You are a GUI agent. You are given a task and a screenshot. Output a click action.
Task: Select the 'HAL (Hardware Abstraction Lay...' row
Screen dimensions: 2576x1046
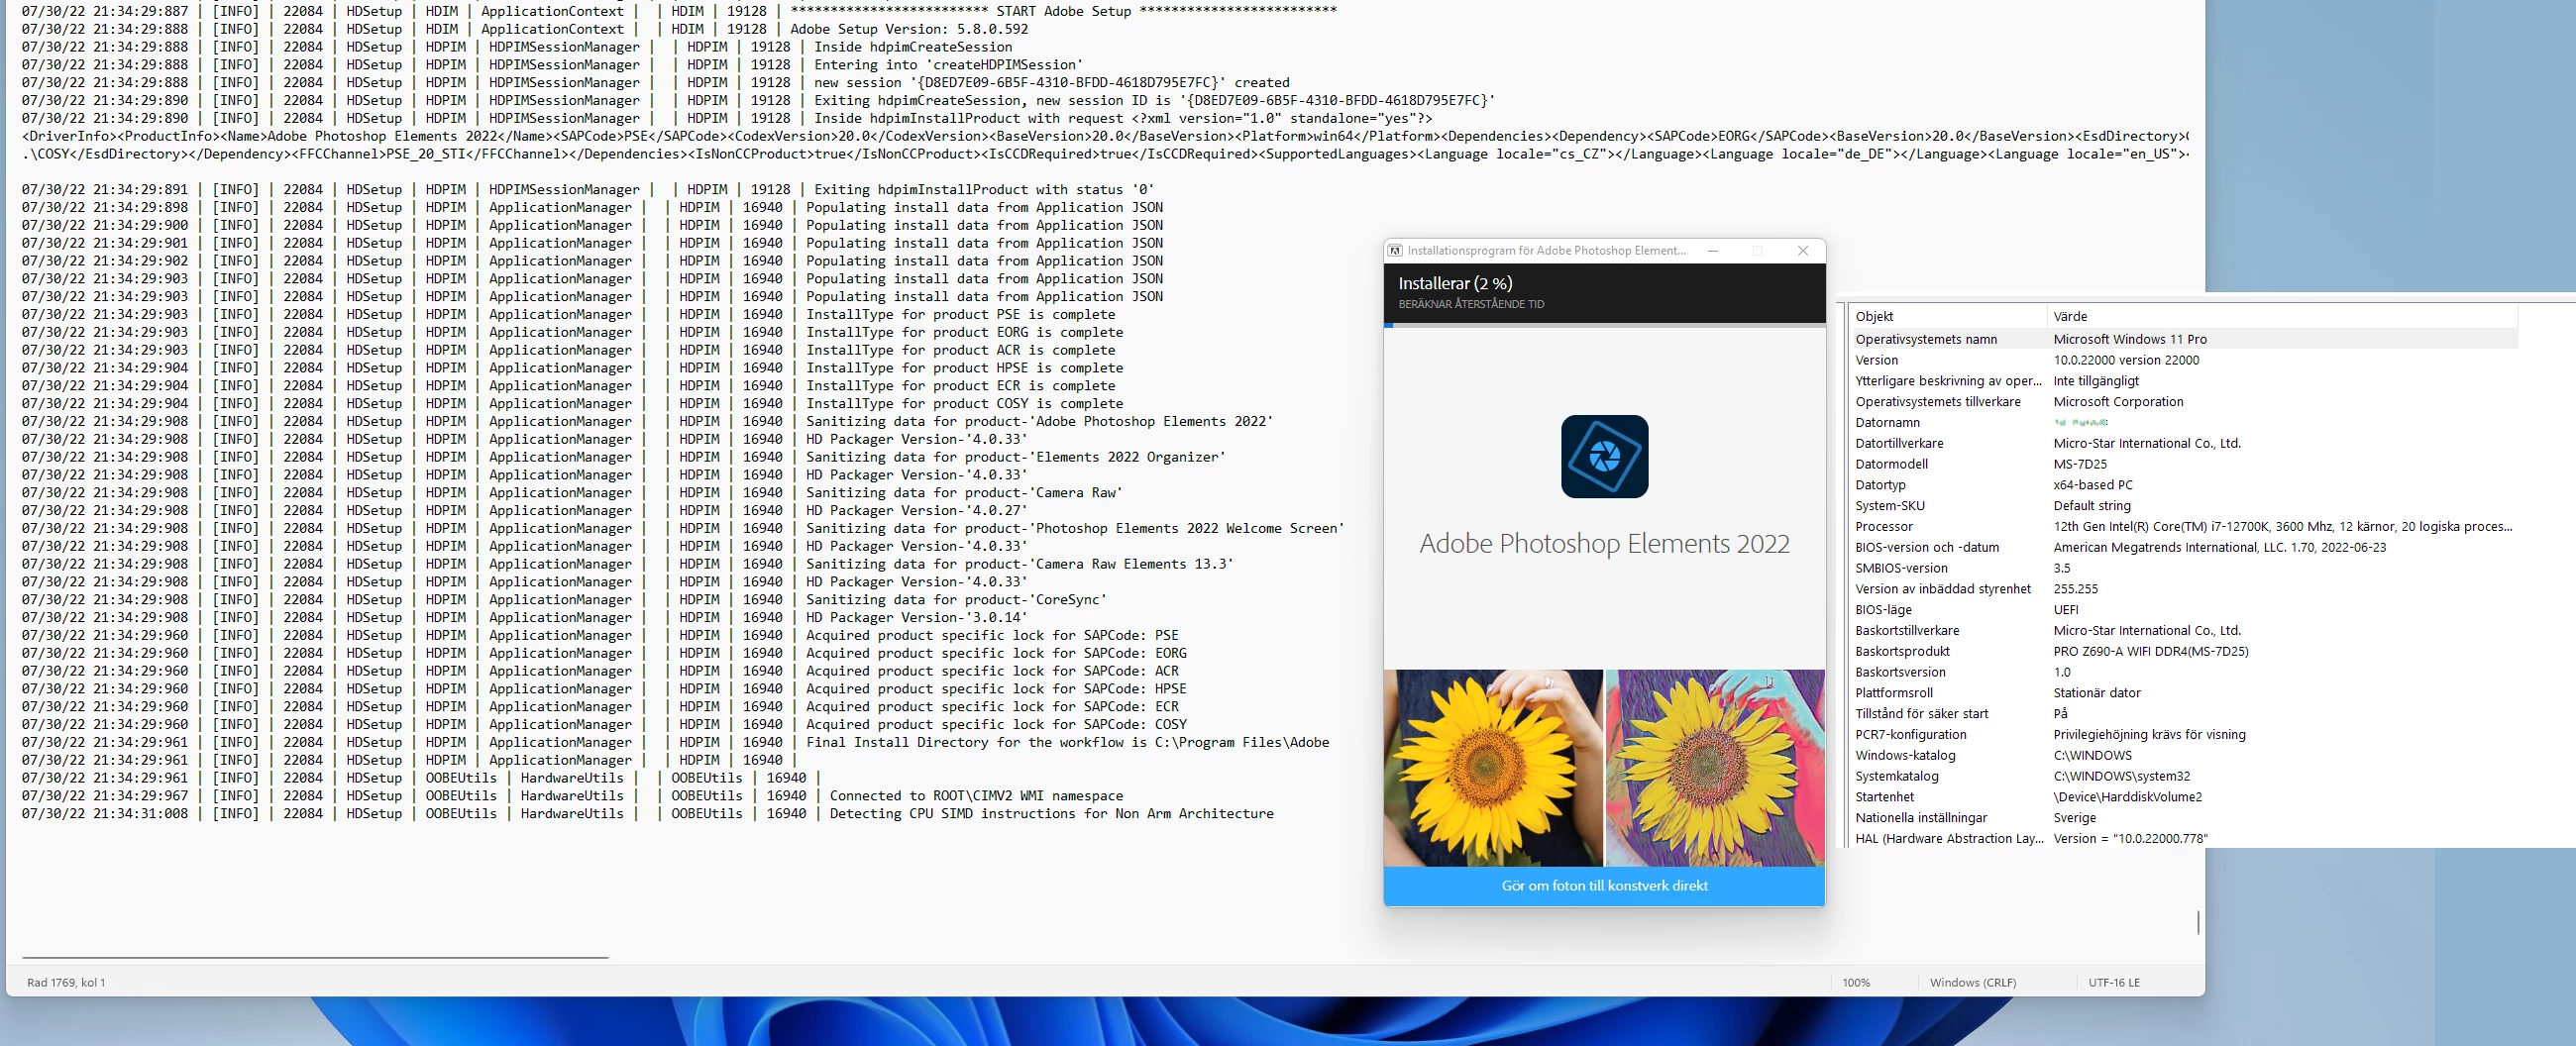coord(2183,839)
